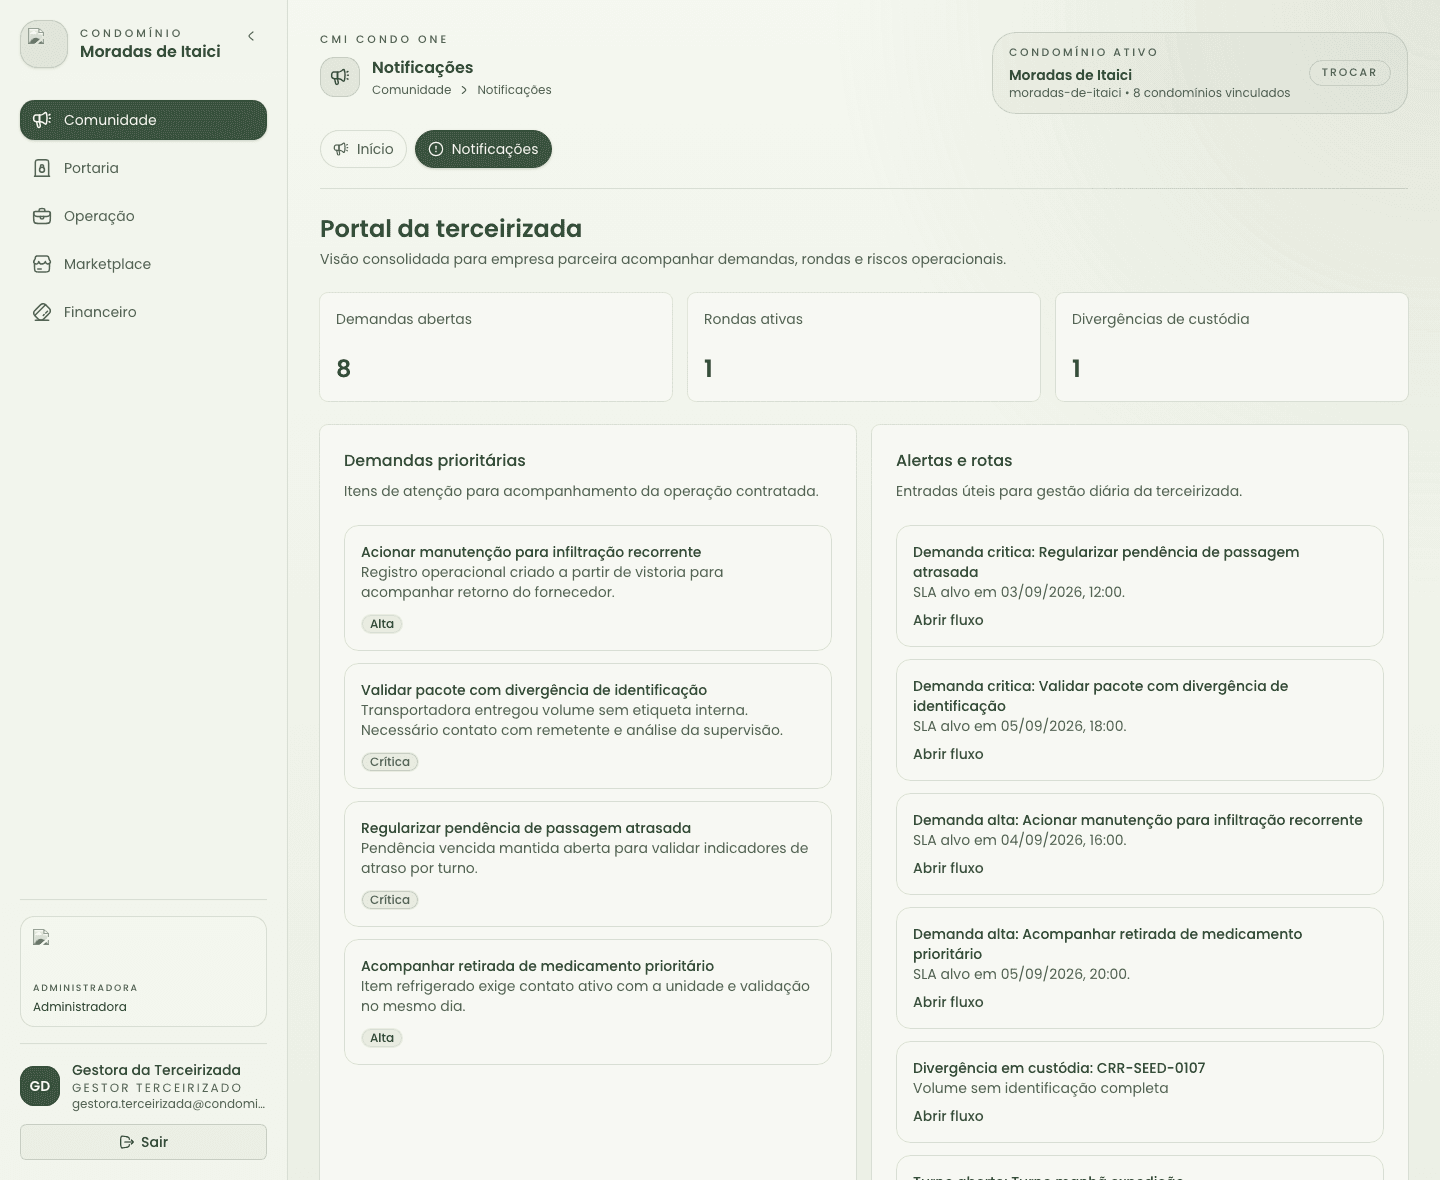Viewport: 1440px width, 1180px height.
Task: Click the gestora.terceirizada email text
Action: (168, 1104)
